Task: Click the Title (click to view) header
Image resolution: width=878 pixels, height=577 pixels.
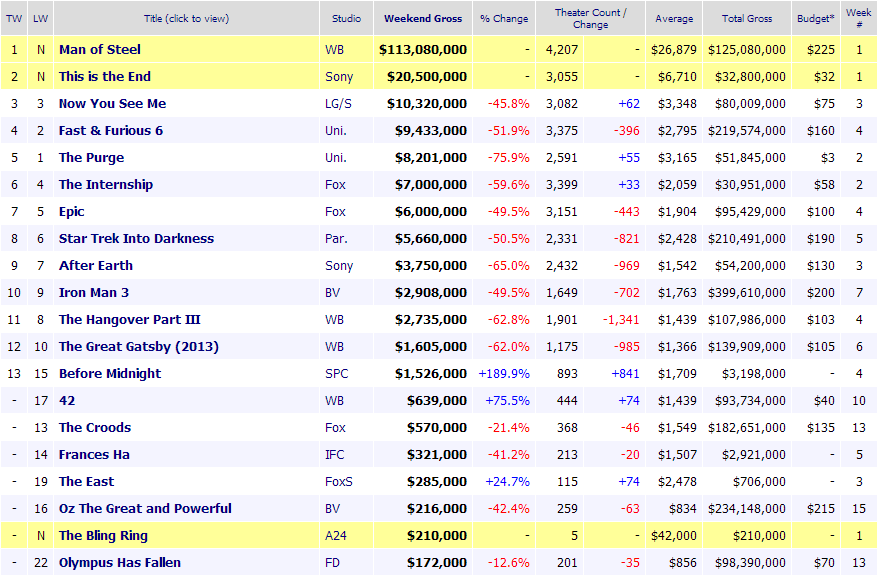Action: [x=186, y=18]
